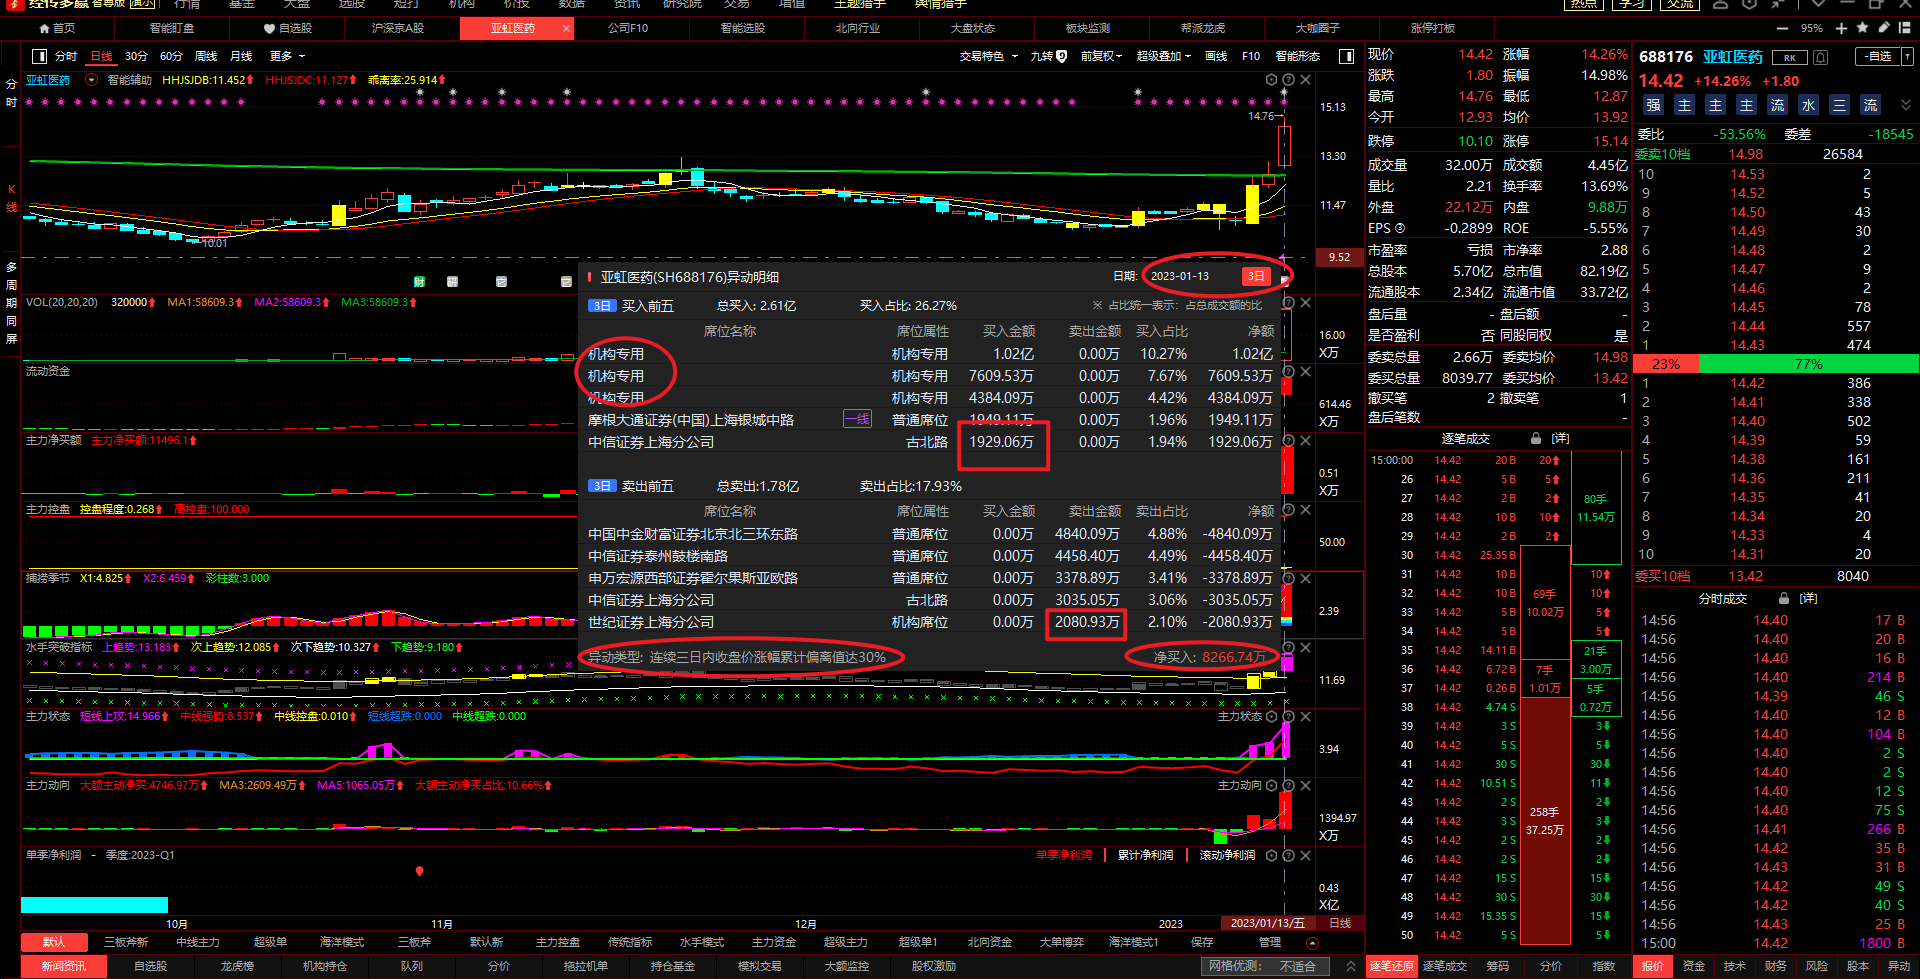Click the 亚虹医药 stock name link

[1733, 57]
